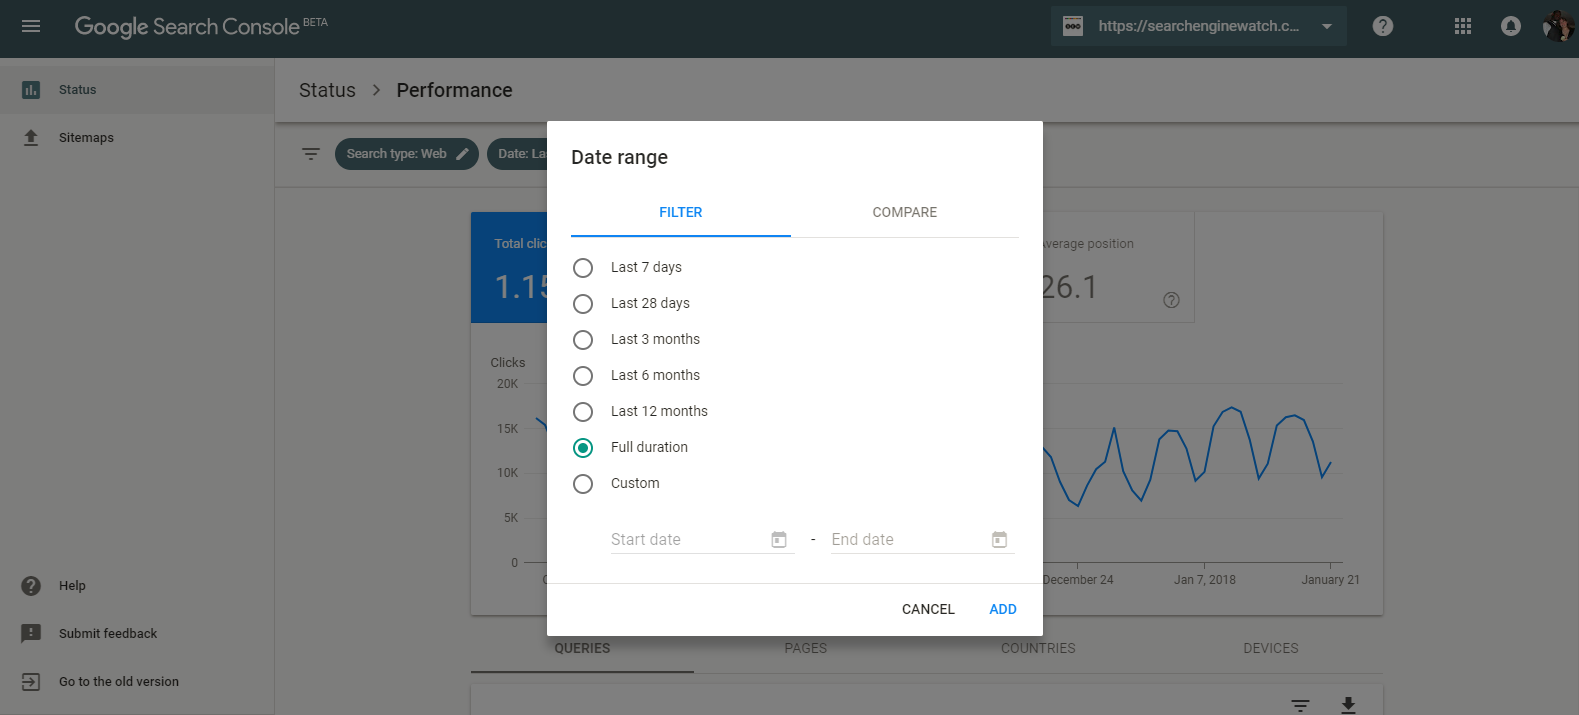Open the notifications bell
The width and height of the screenshot is (1579, 715).
pos(1510,26)
